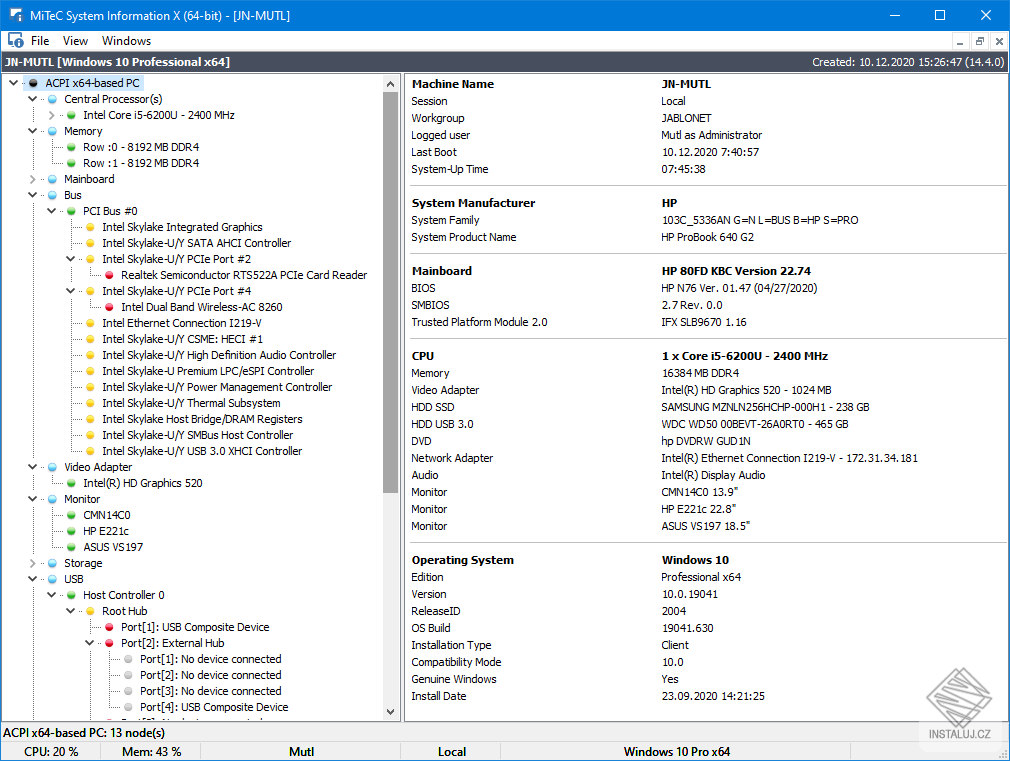1010x761 pixels.
Task: Click the yellow Thermal Subsystem node icon
Action: [91, 403]
